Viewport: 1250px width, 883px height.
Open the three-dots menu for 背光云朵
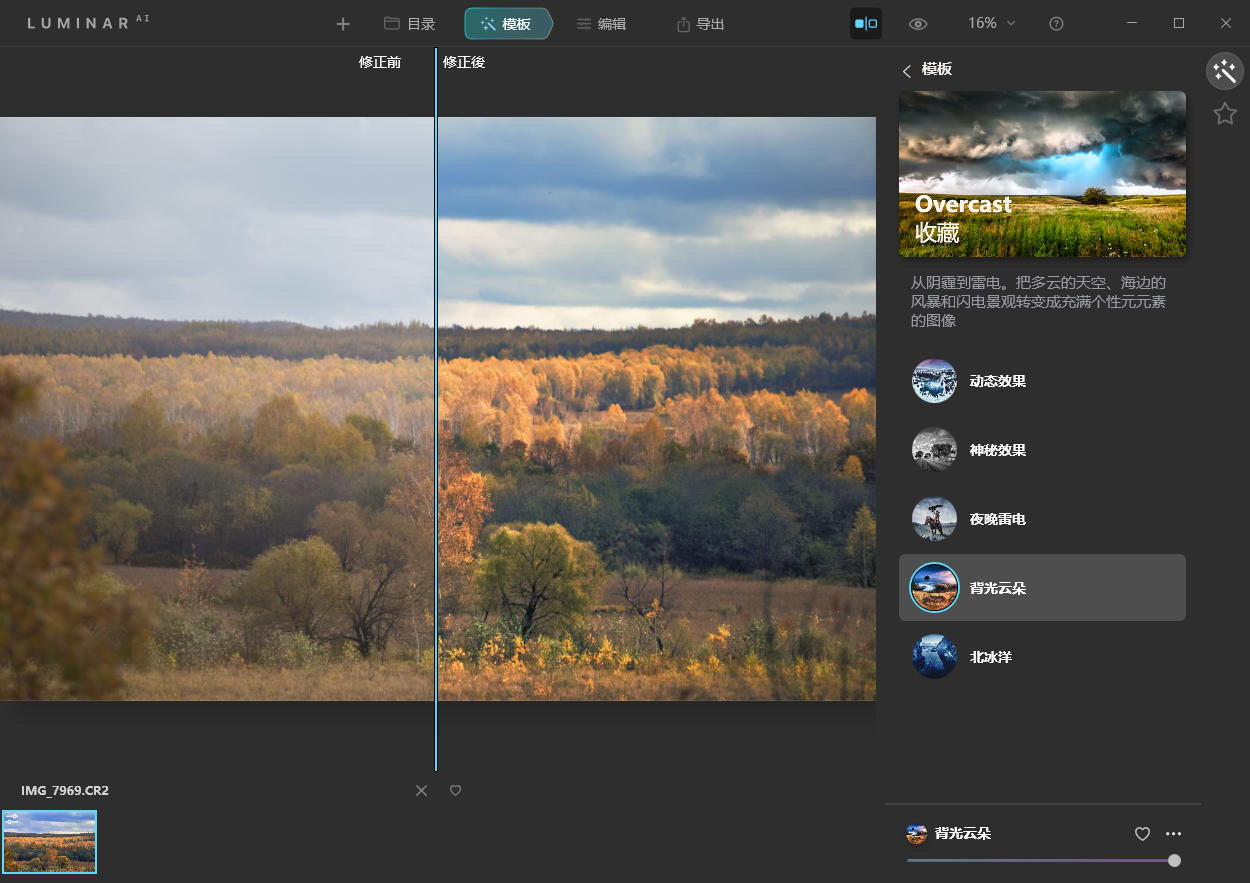tap(1174, 834)
